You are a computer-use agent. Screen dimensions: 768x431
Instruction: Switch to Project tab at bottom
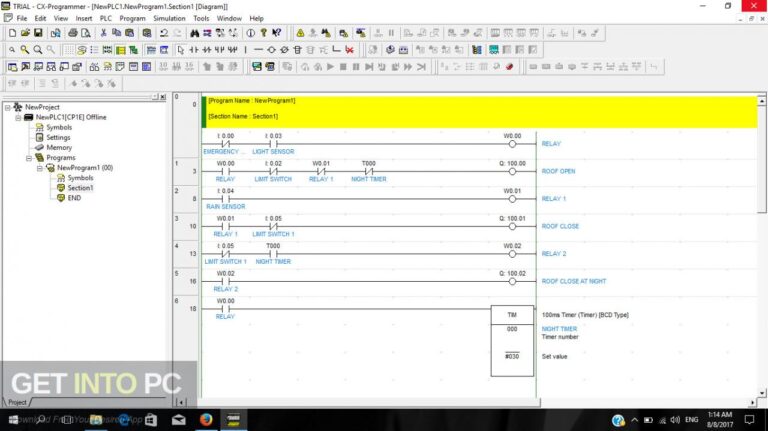tap(17, 402)
